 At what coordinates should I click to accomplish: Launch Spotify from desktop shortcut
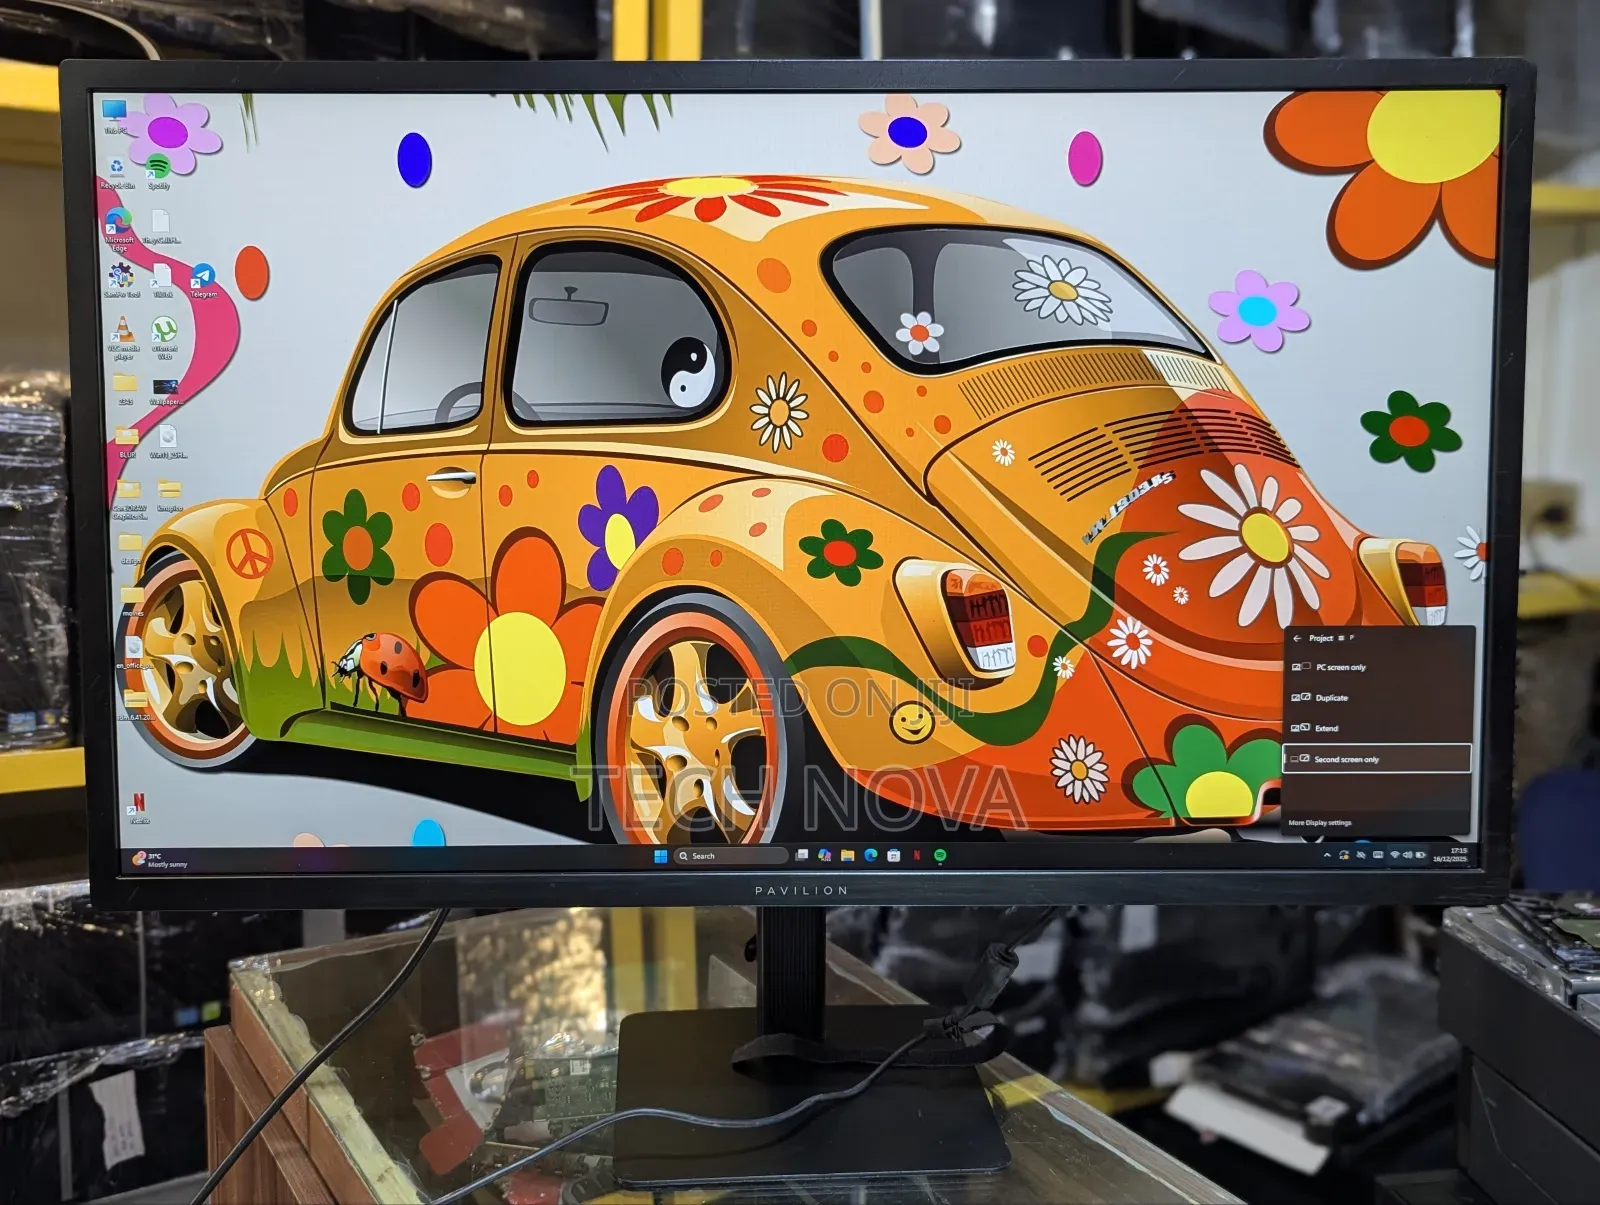tap(158, 171)
